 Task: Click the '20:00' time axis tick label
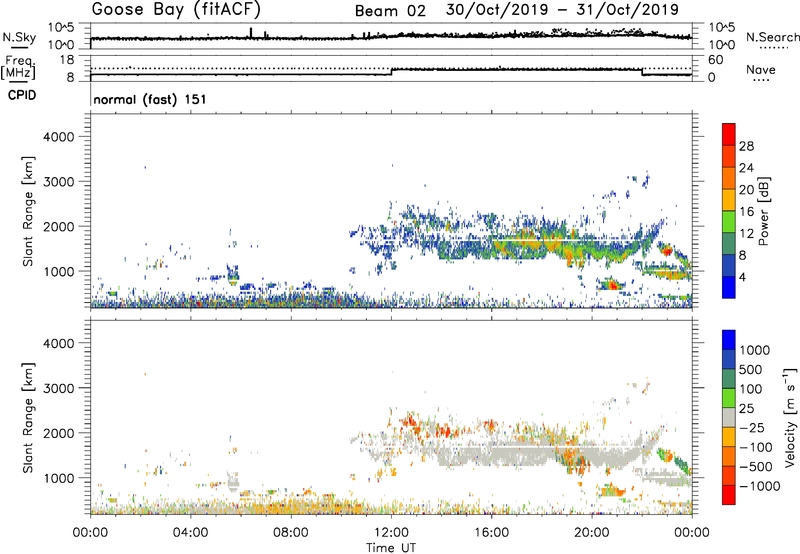[x=591, y=533]
